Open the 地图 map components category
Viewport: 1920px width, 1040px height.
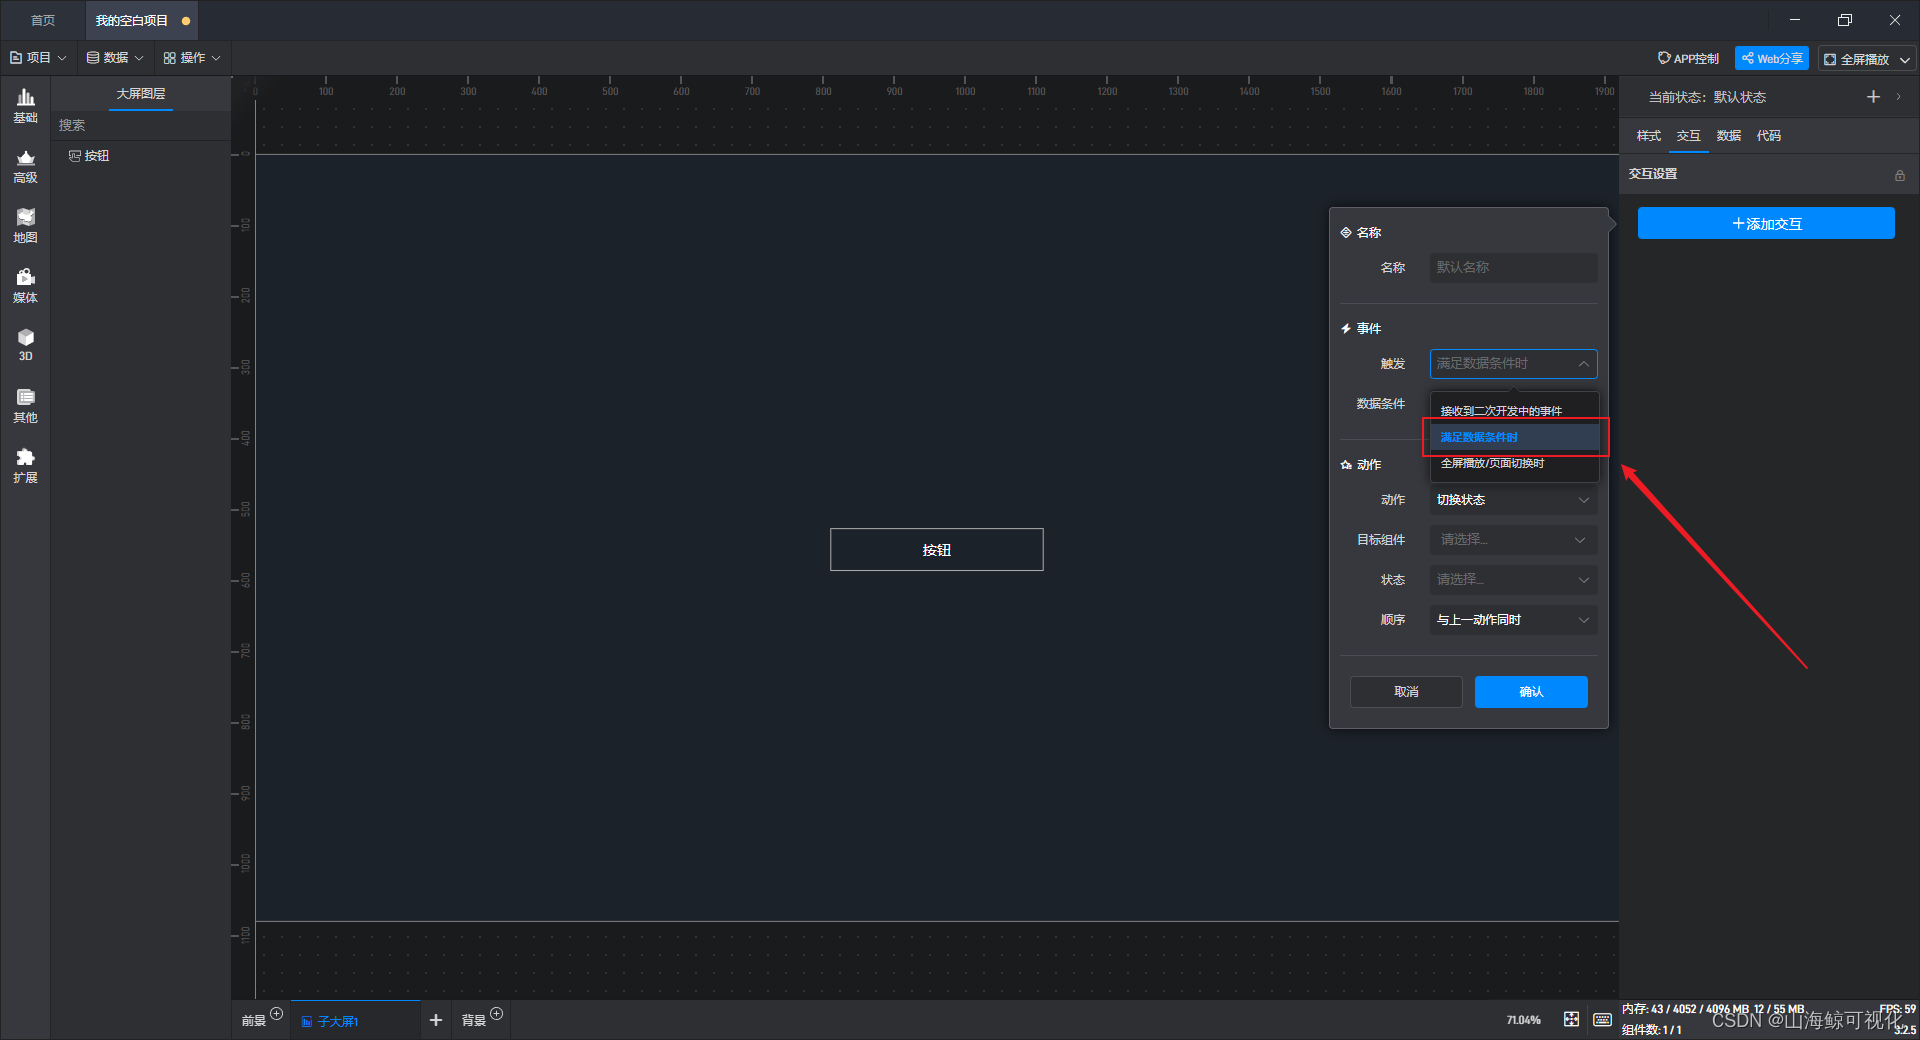click(x=25, y=226)
